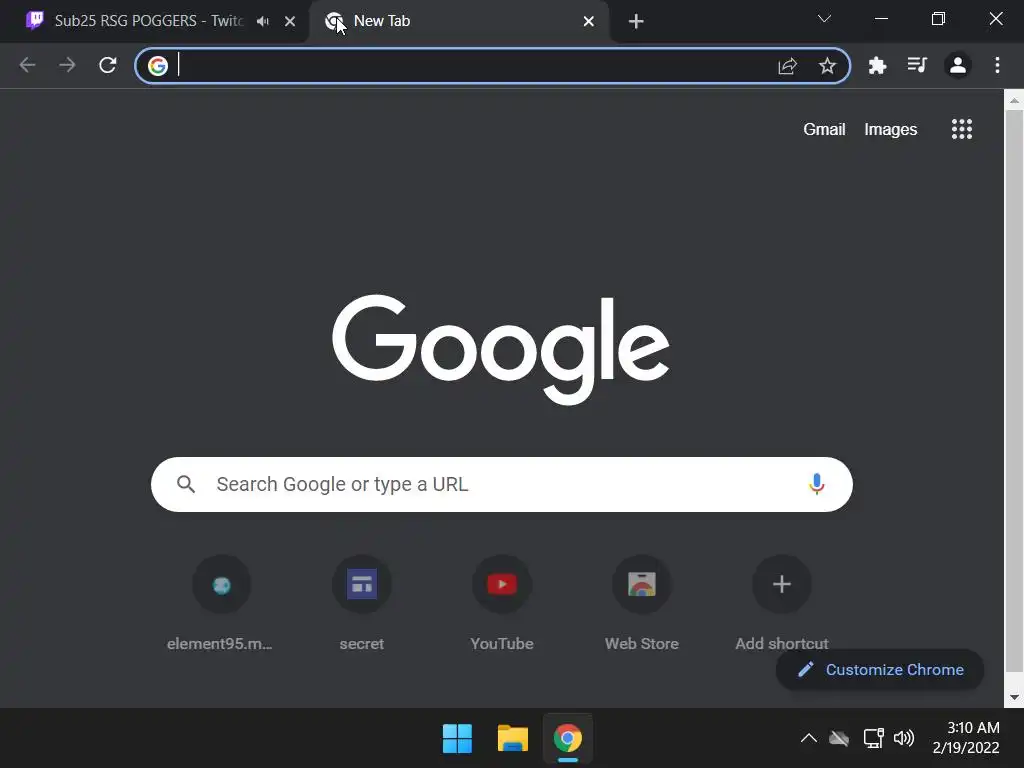Select the New Tab tab
Screen dimensions: 1024x768
(460, 21)
